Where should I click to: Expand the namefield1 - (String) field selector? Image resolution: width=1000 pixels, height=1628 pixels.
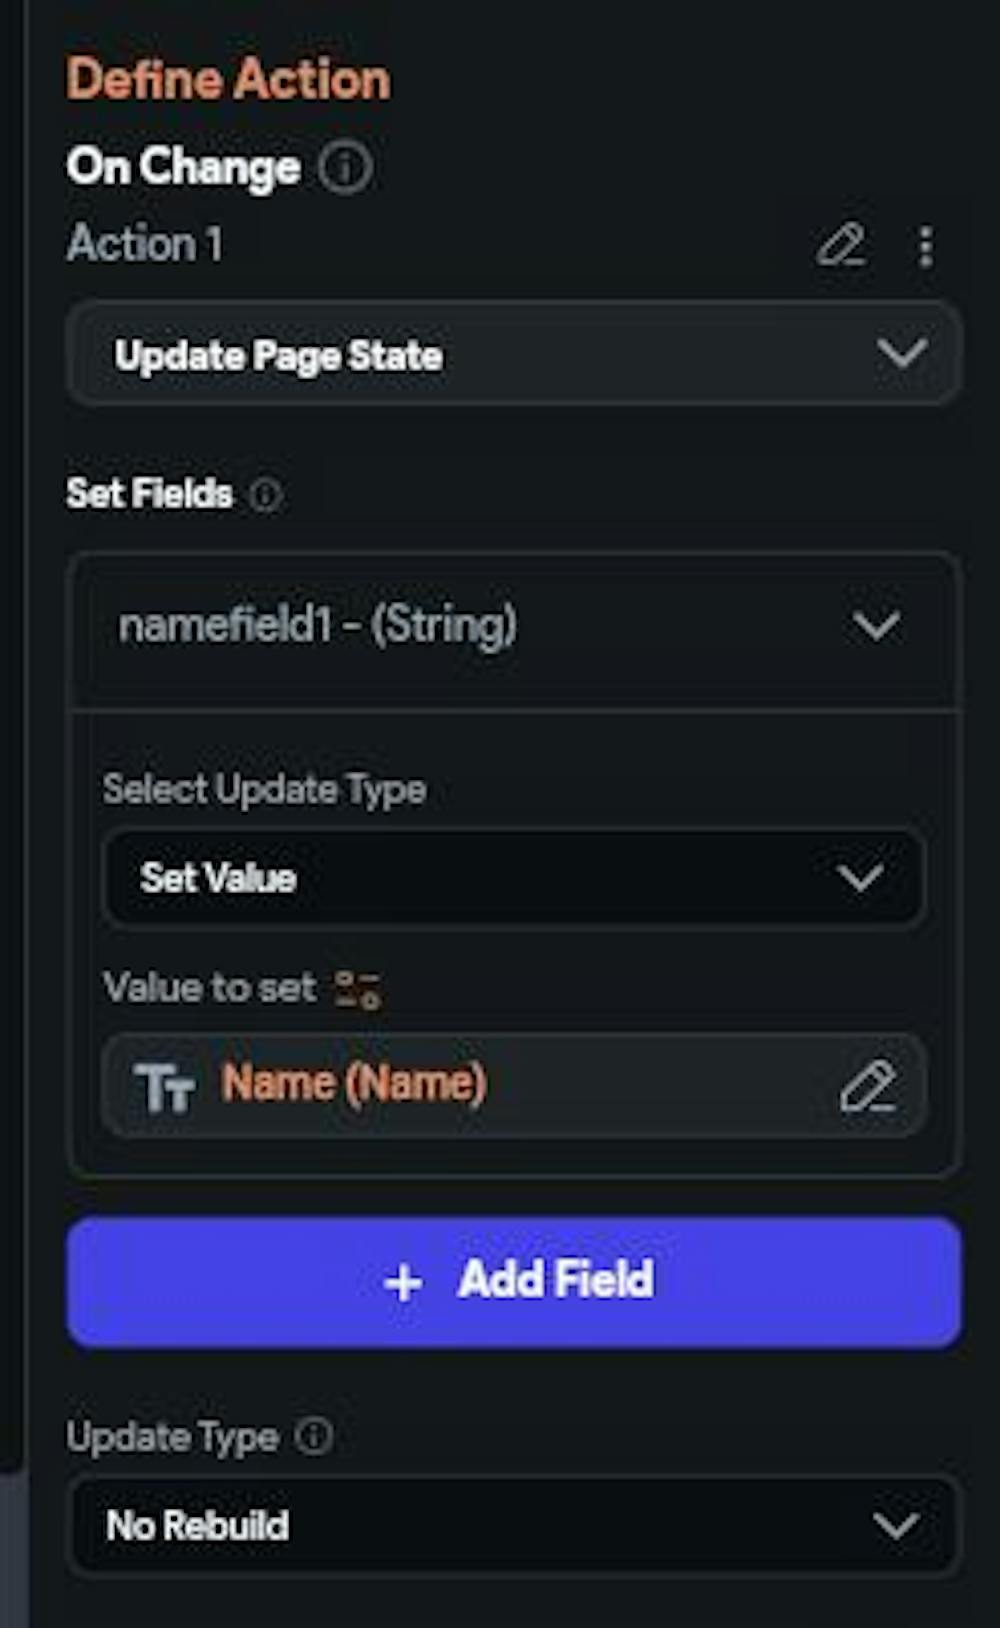coord(514,627)
